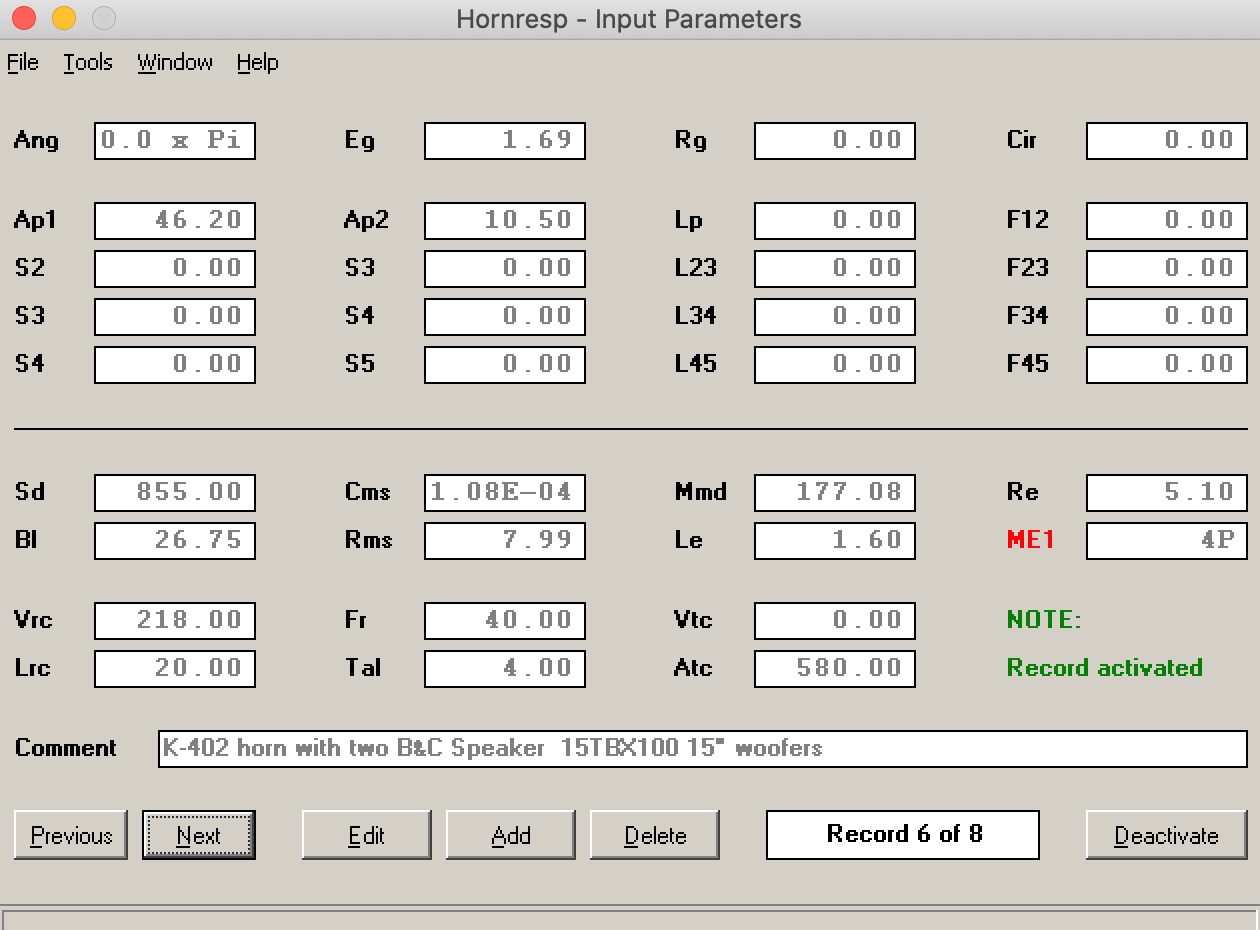Deactivate the current record
The height and width of the screenshot is (930, 1260).
pyautogui.click(x=1166, y=835)
